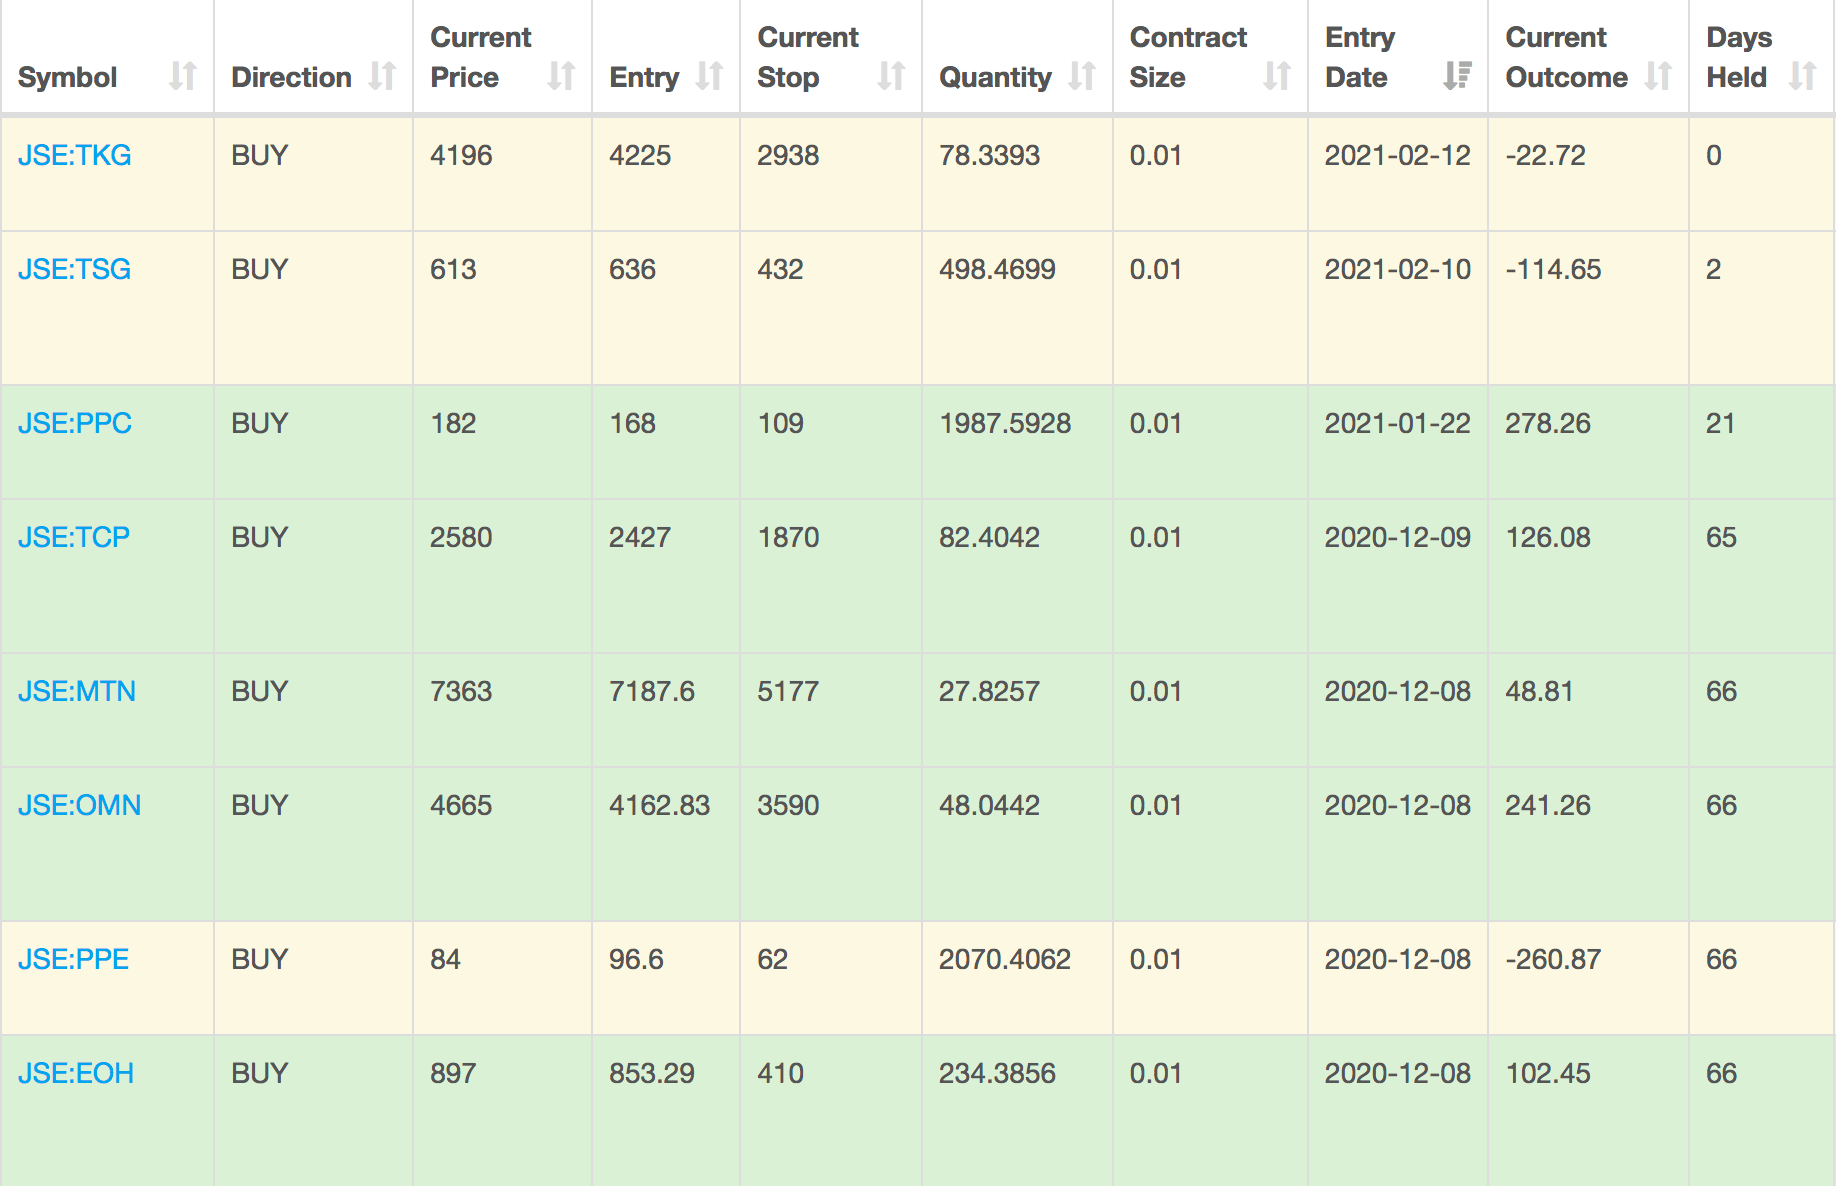Sort by Current Stop arrows icon
This screenshot has height=1186, width=1836.
point(891,76)
